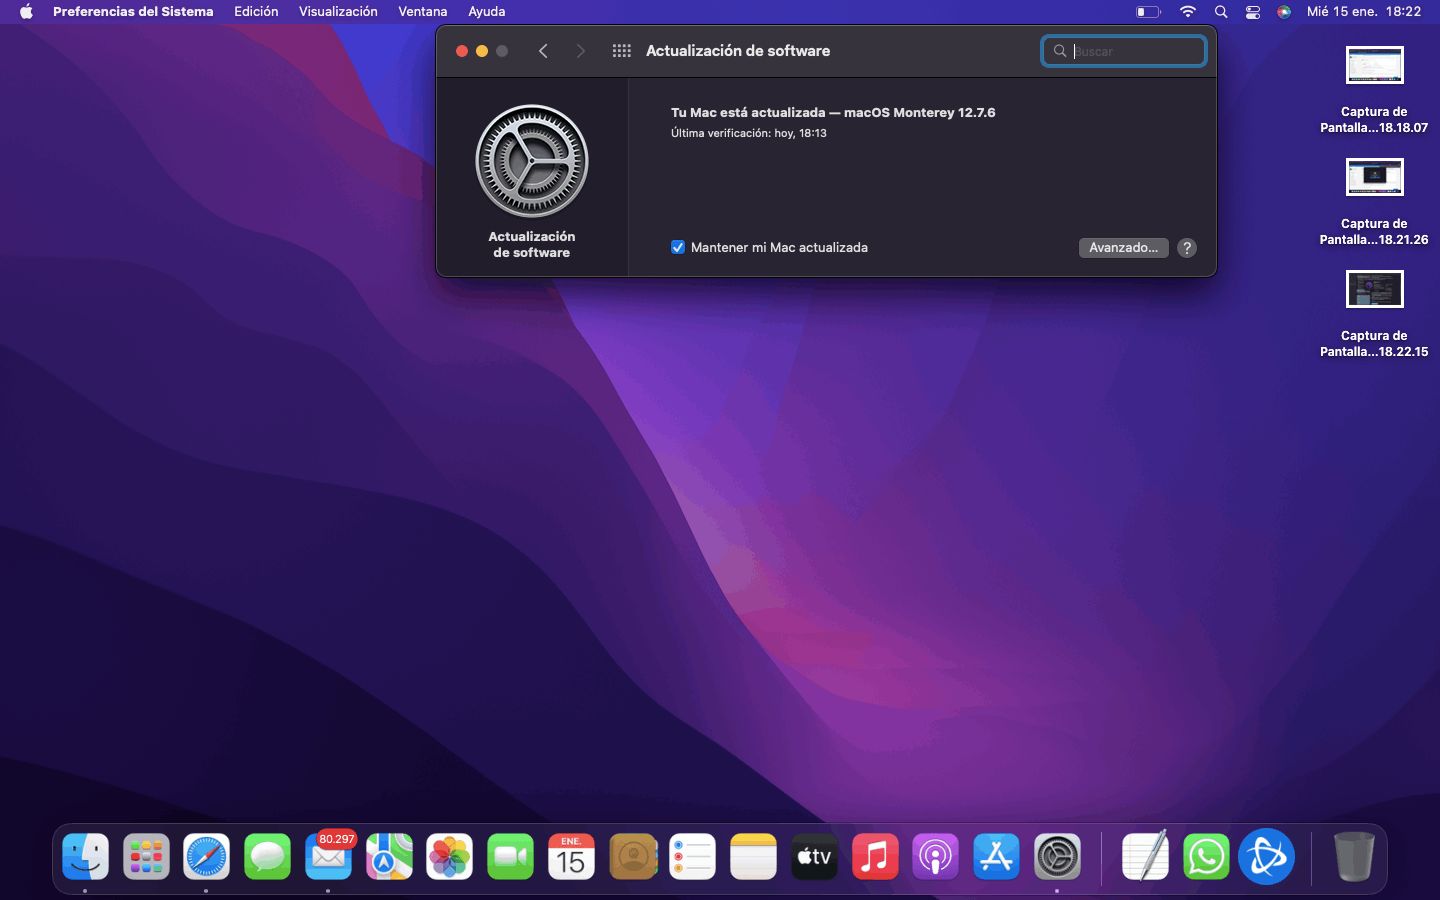
Task: Click the Wi-Fi status icon
Action: pyautogui.click(x=1188, y=12)
